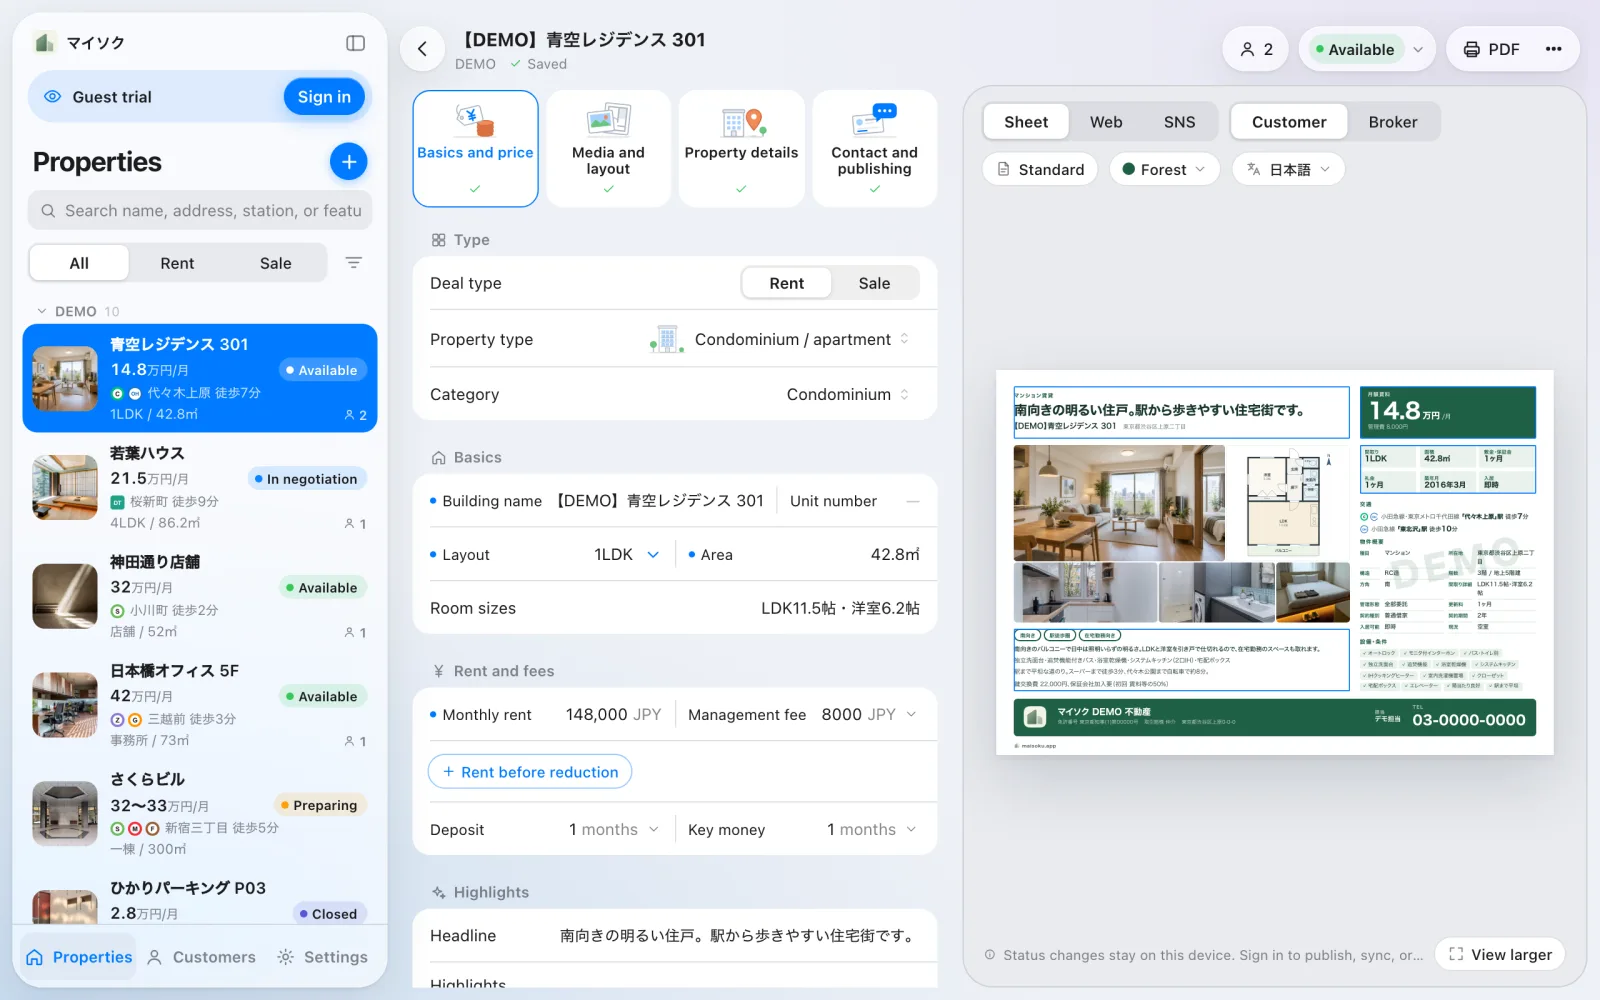Add a new property with plus button

coord(348,161)
